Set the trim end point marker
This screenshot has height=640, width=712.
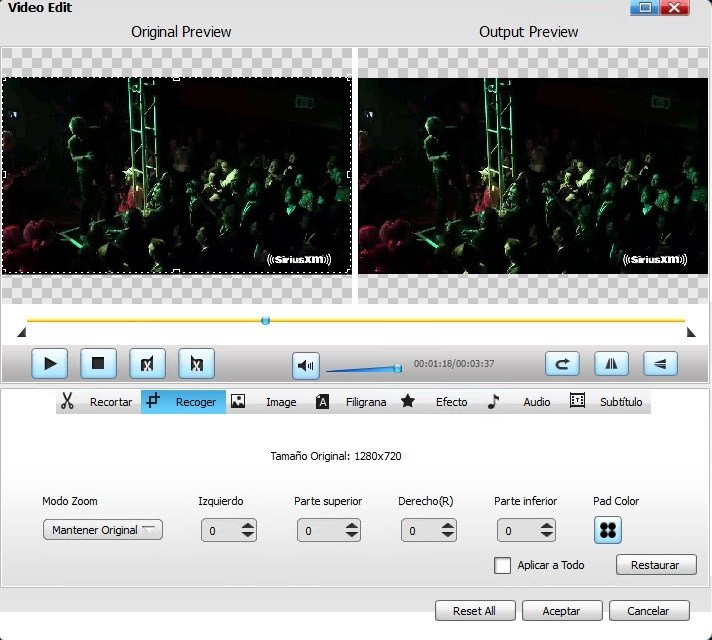196,363
